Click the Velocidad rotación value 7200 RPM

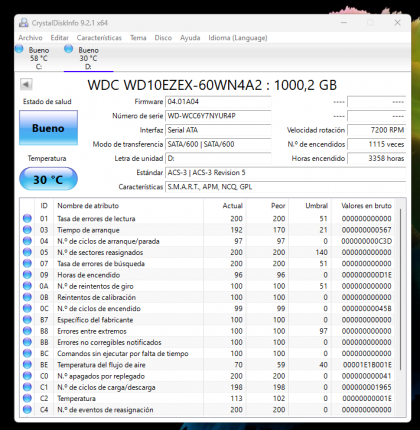pos(376,130)
